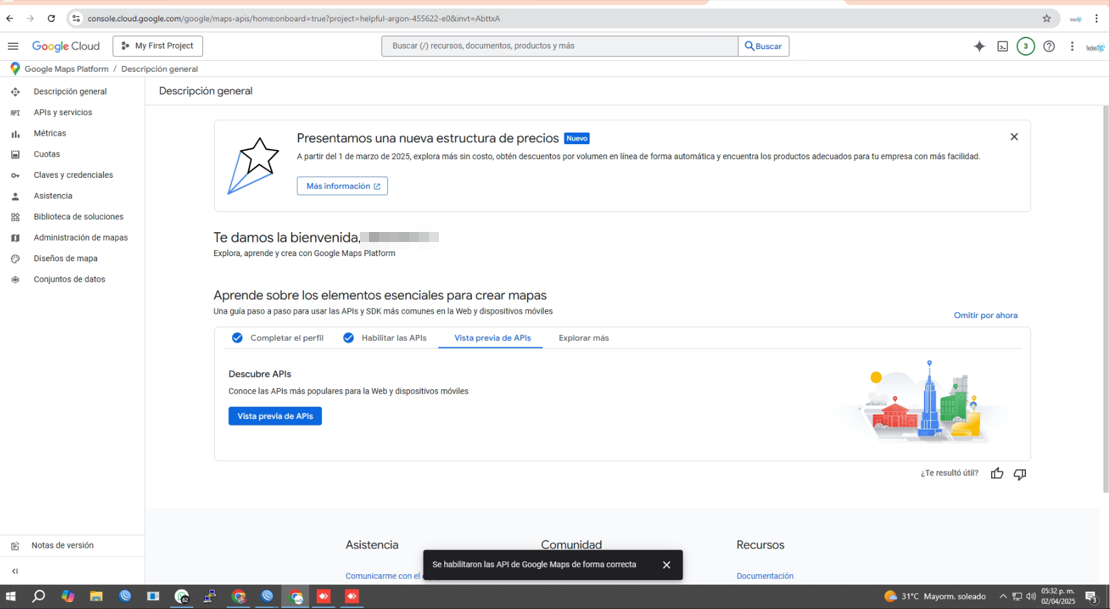Open Comunicarme con el link under Asistencia
This screenshot has height=609, width=1110.
pos(383,576)
